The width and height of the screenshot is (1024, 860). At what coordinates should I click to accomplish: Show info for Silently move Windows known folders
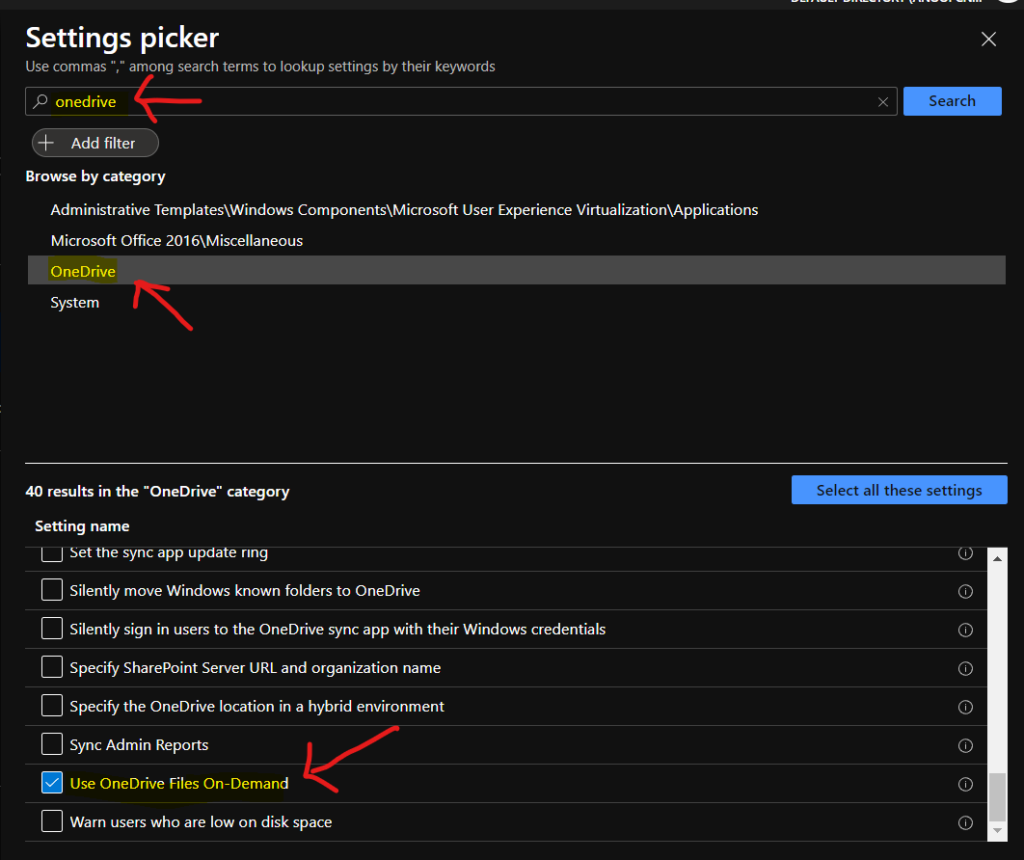tap(965, 591)
